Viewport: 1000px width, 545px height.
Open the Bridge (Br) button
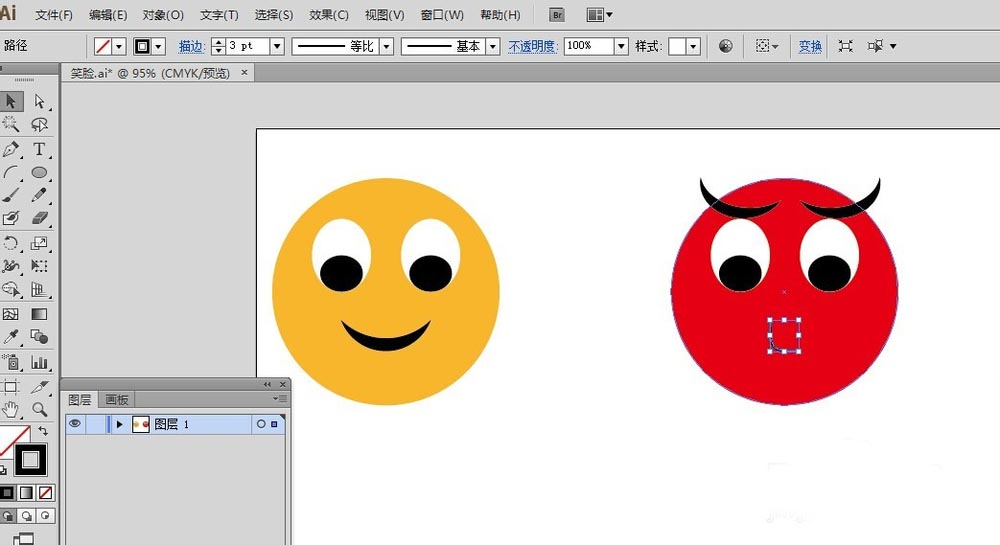click(x=557, y=15)
